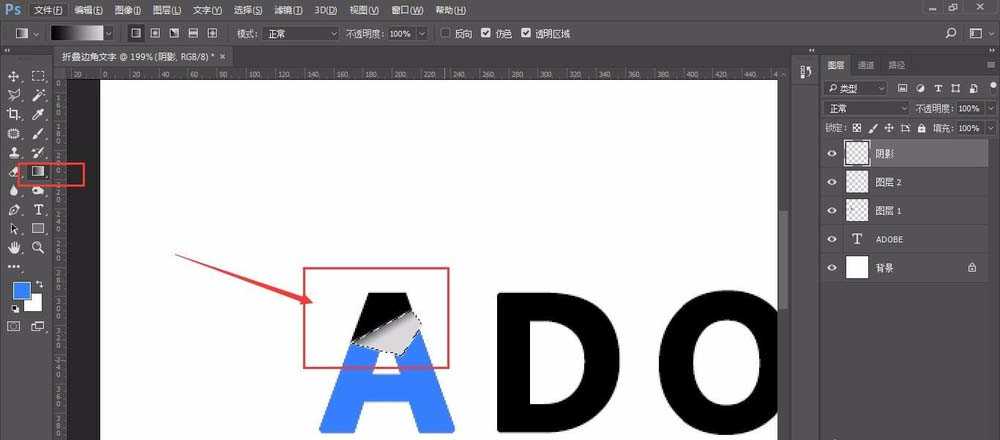
Task: Select the Rectangle shape tool
Action: point(38,228)
